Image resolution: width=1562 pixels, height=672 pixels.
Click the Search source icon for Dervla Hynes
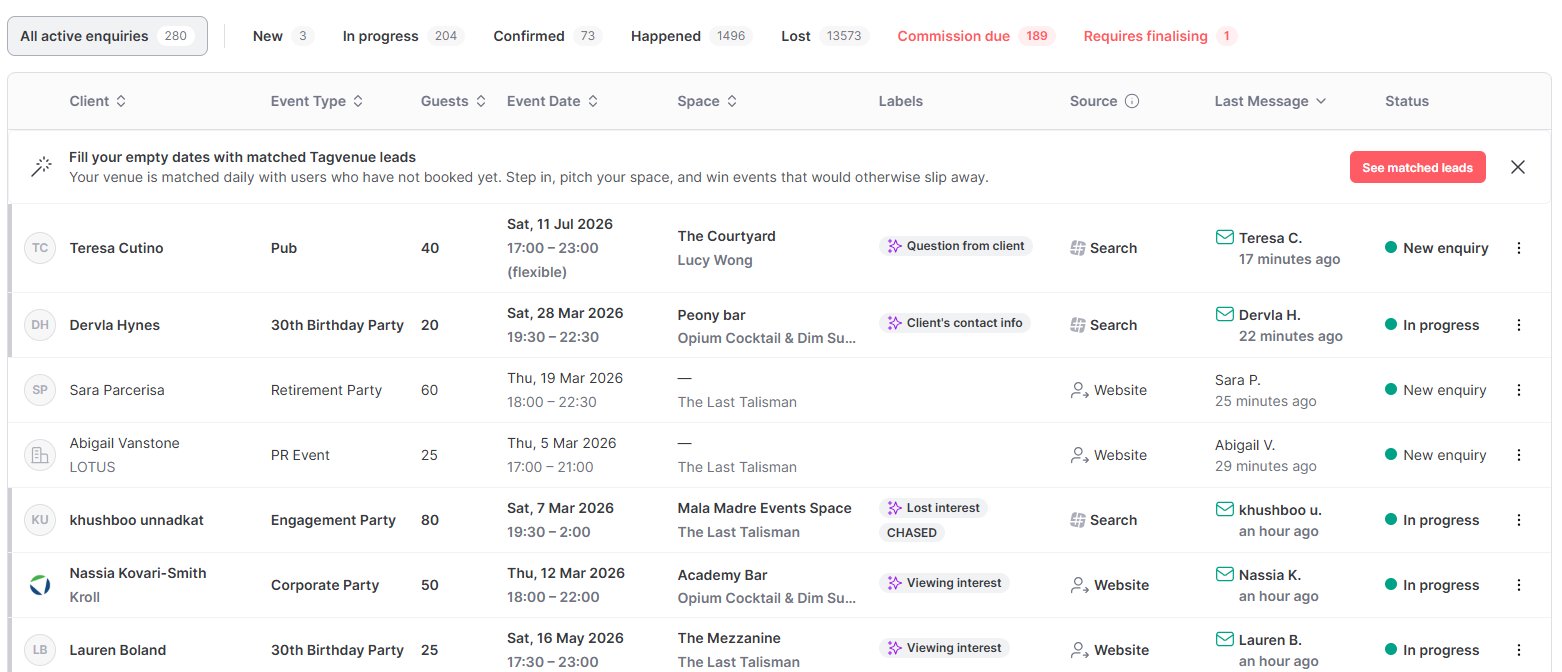[1078, 325]
